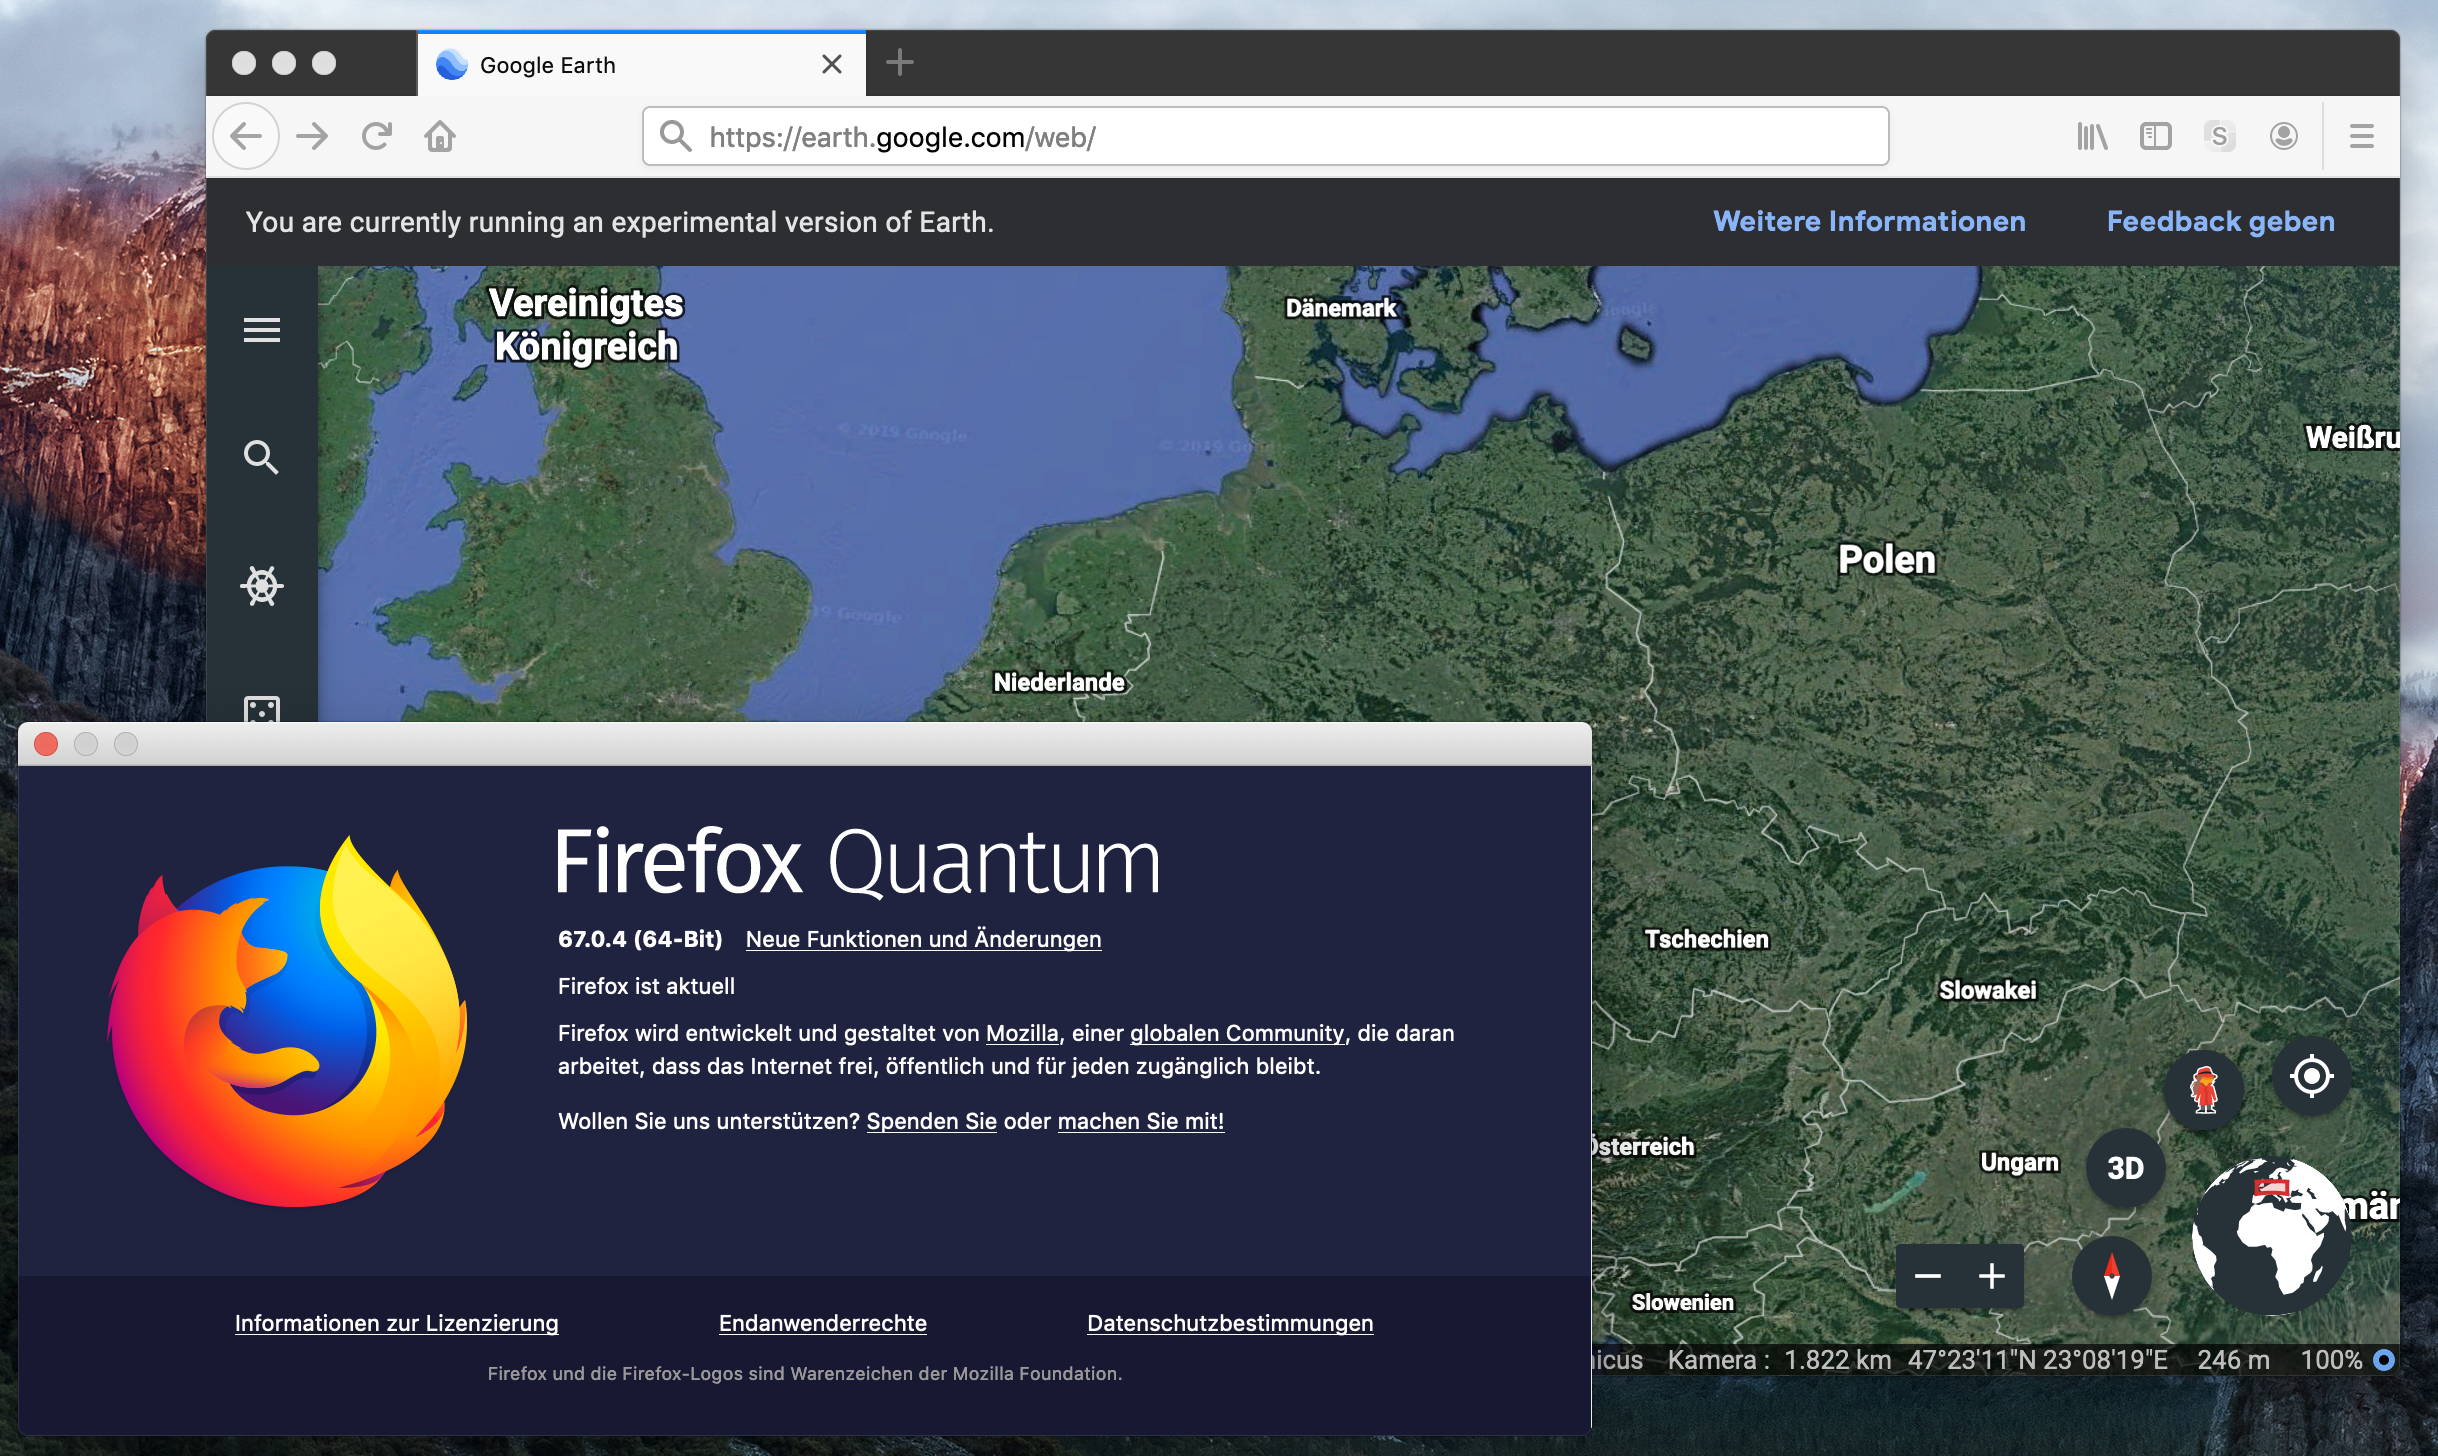Click camera coordinates 47°23'11"N 23°08'19"E
Screen dimensions: 2438x1456
tap(2037, 1360)
